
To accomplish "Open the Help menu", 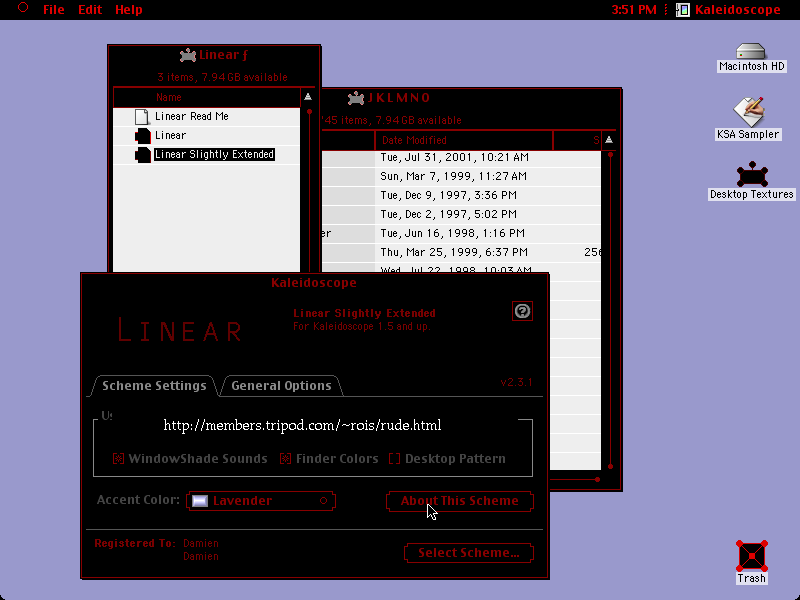I will click(129, 10).
